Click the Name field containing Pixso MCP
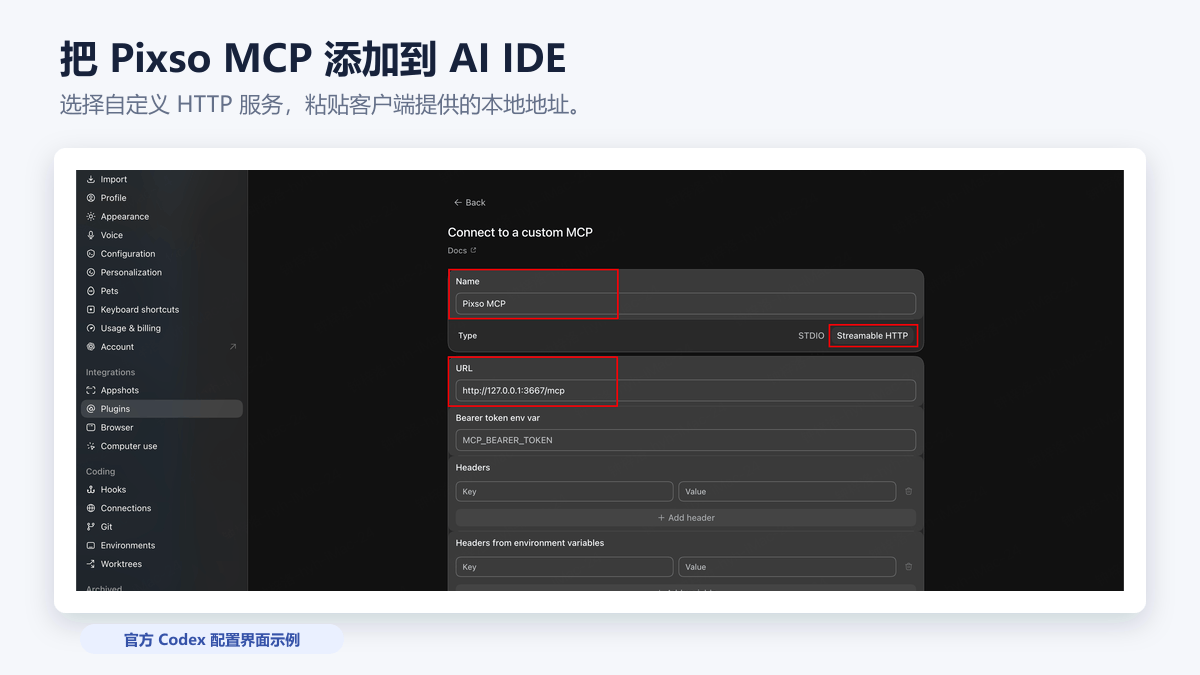The image size is (1200, 675). click(686, 304)
